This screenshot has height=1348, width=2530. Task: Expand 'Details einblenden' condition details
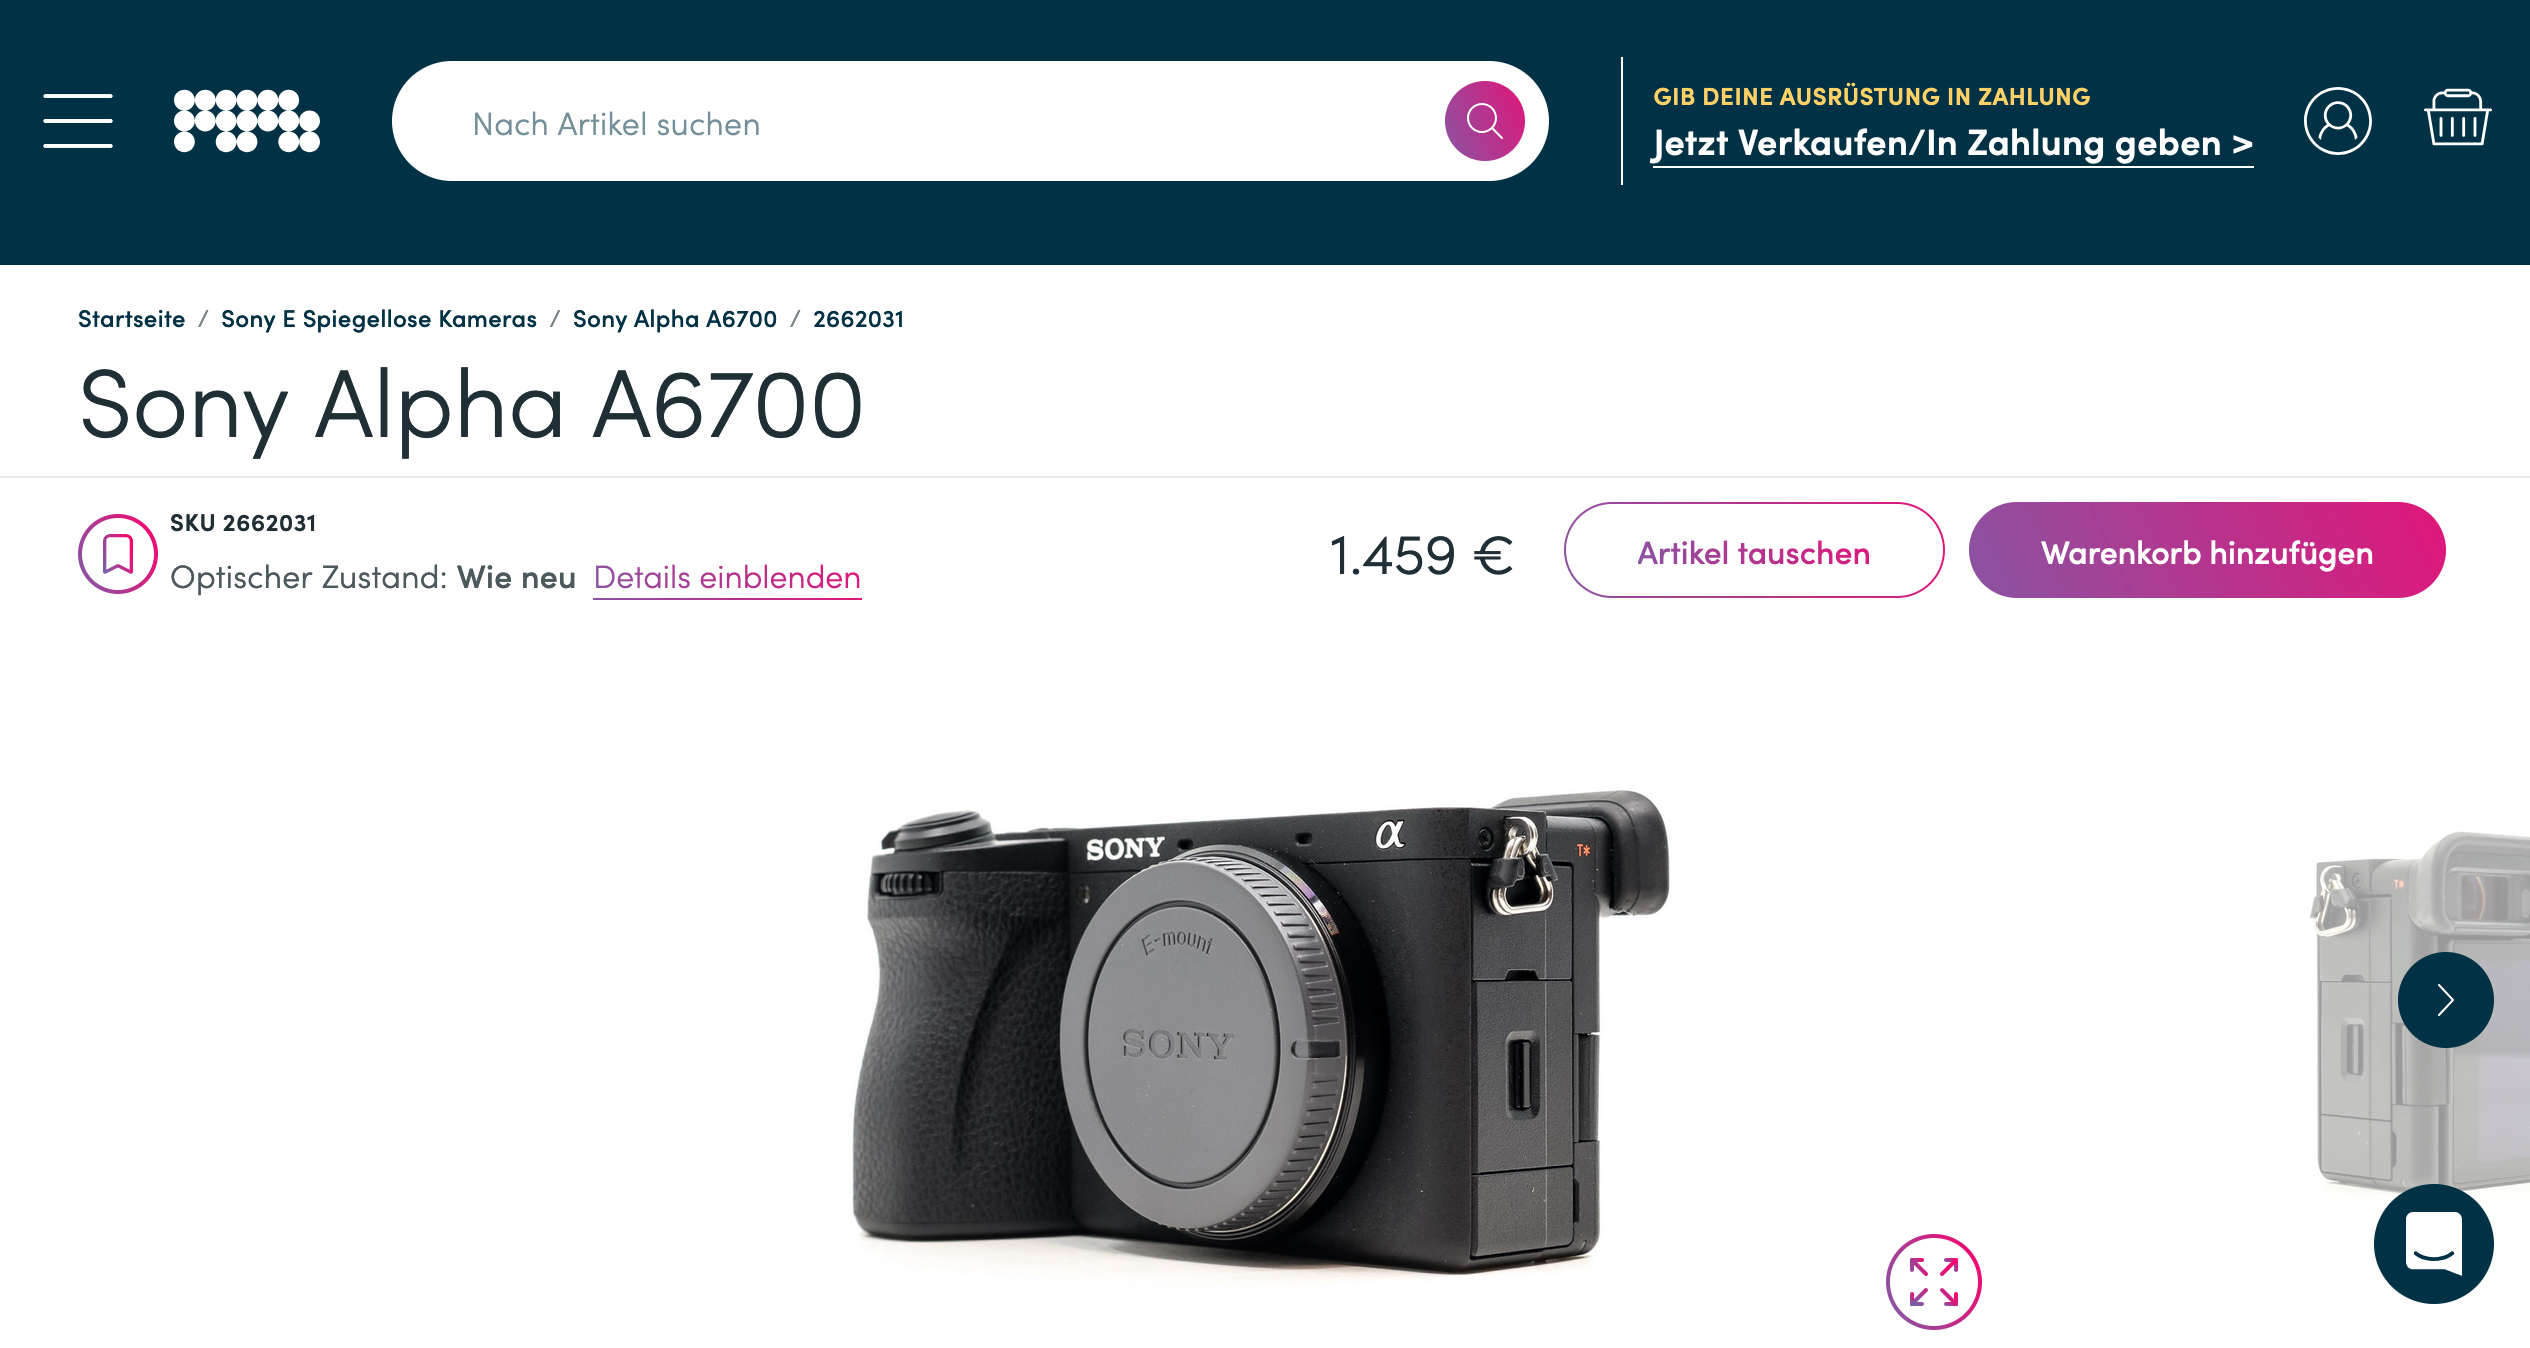[727, 578]
